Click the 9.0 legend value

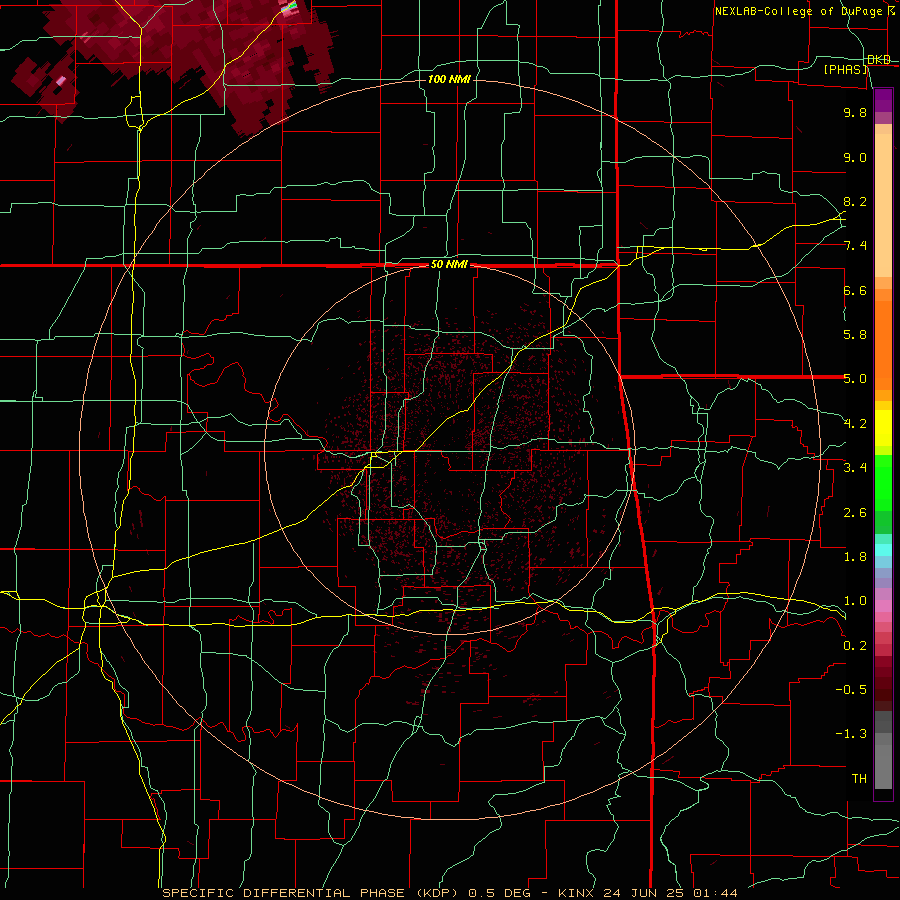tap(855, 157)
